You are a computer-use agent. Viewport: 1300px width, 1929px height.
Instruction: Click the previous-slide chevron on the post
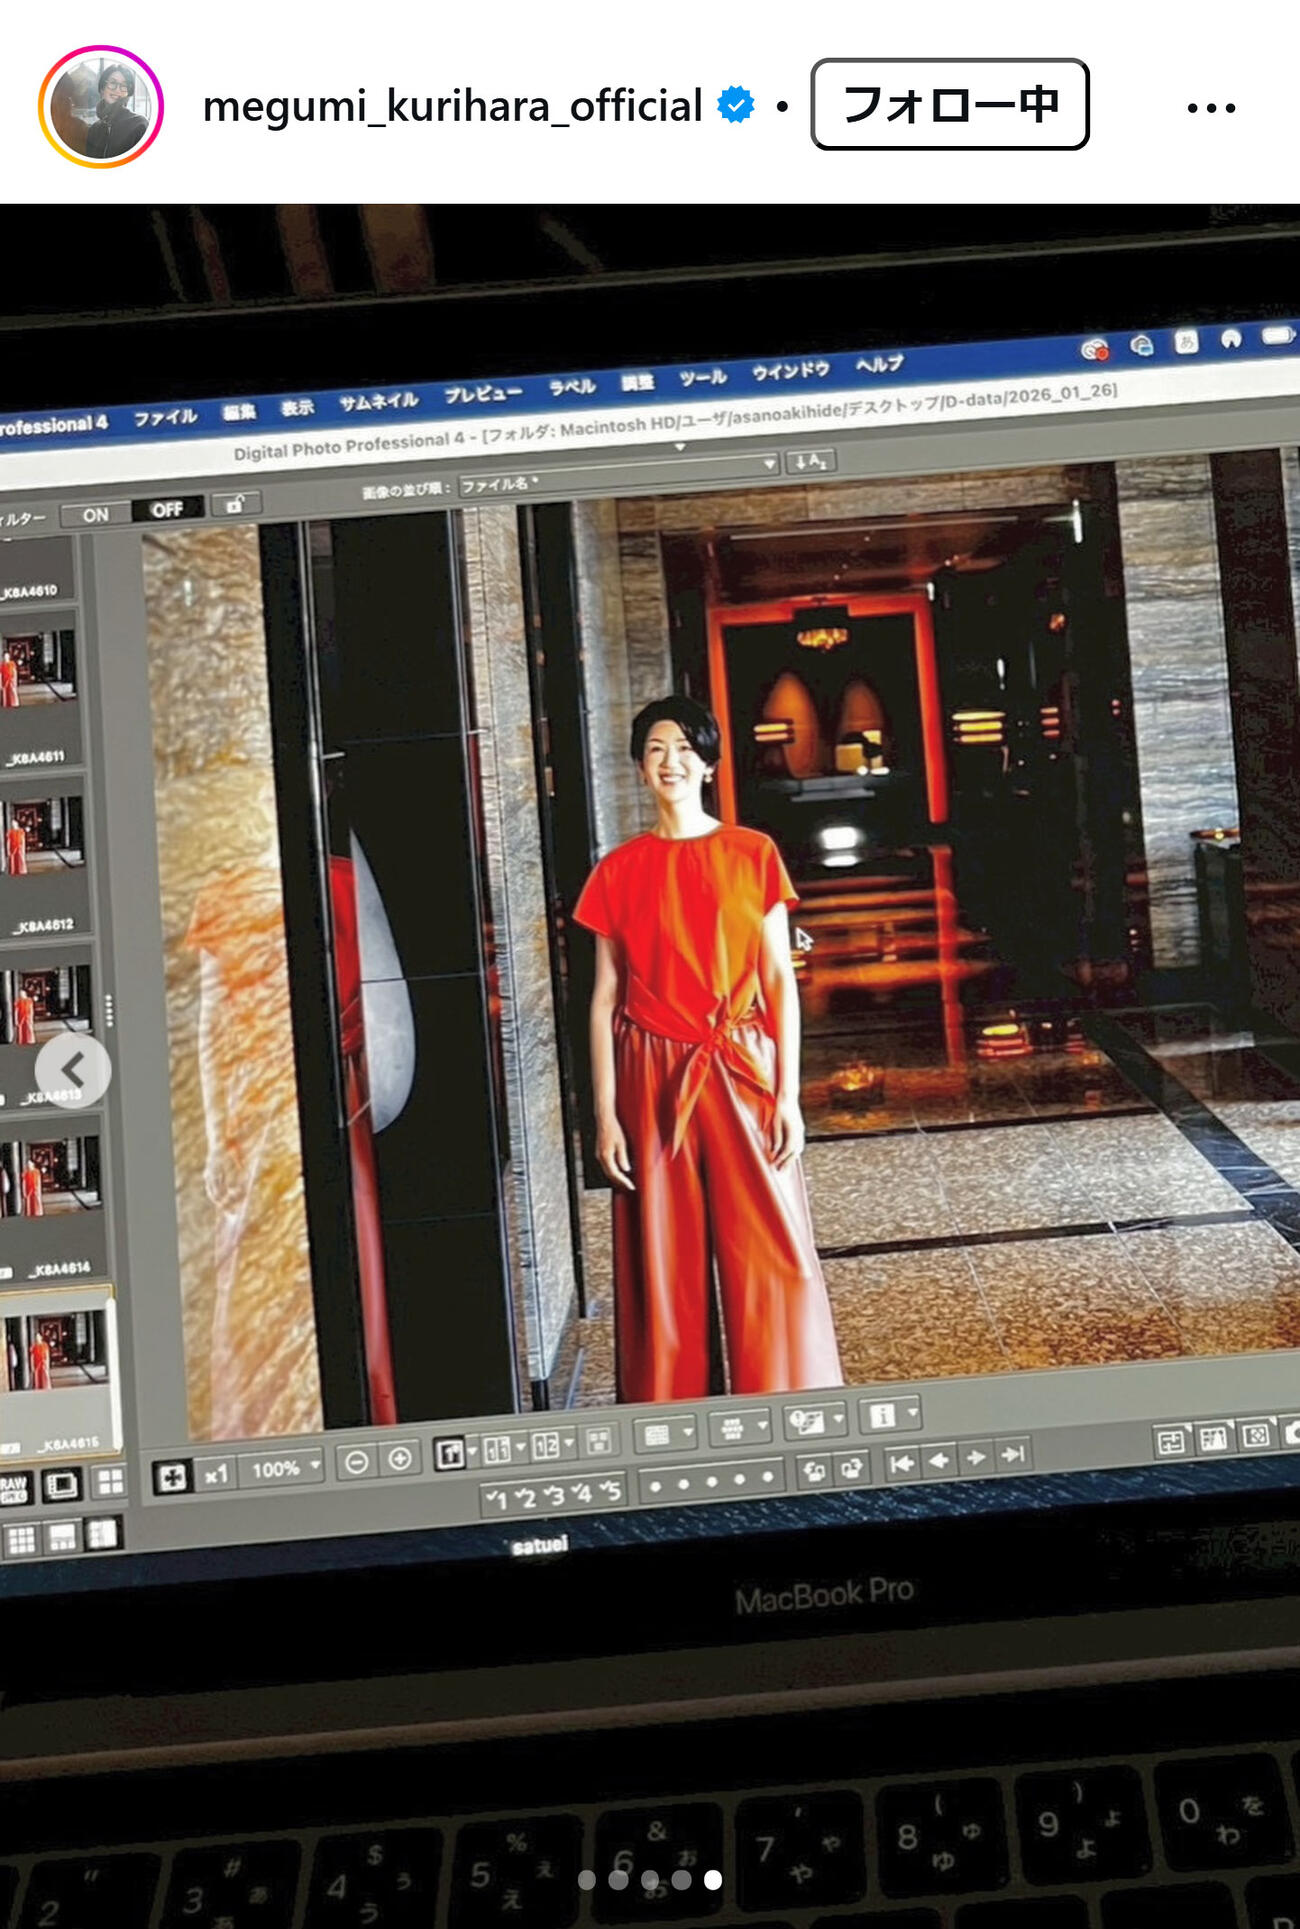click(73, 1070)
